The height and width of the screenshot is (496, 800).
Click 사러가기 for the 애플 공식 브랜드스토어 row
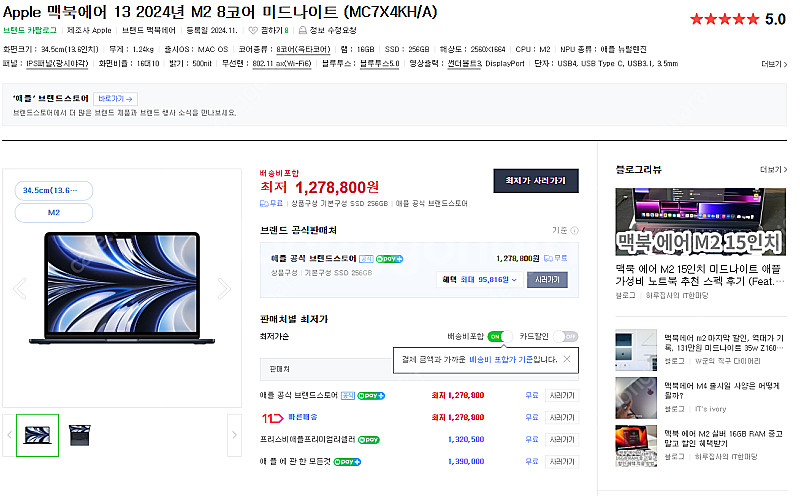point(562,396)
